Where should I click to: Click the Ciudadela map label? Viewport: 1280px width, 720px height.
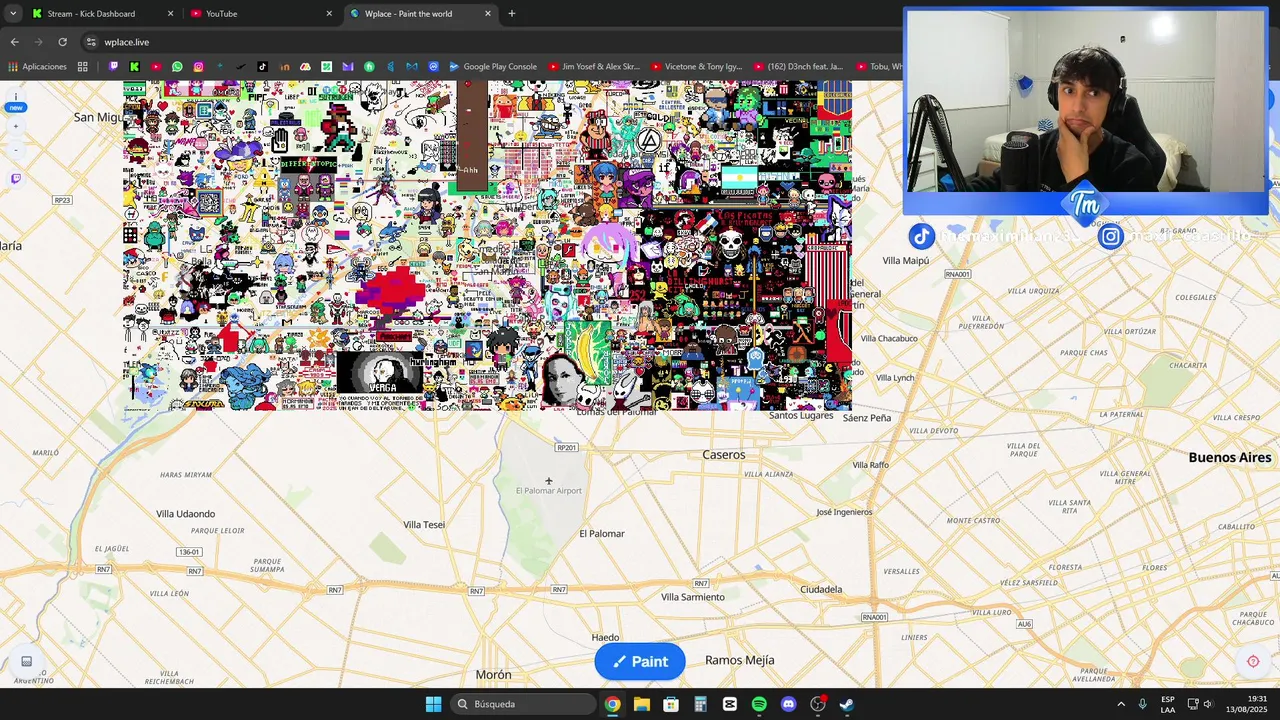[821, 590]
